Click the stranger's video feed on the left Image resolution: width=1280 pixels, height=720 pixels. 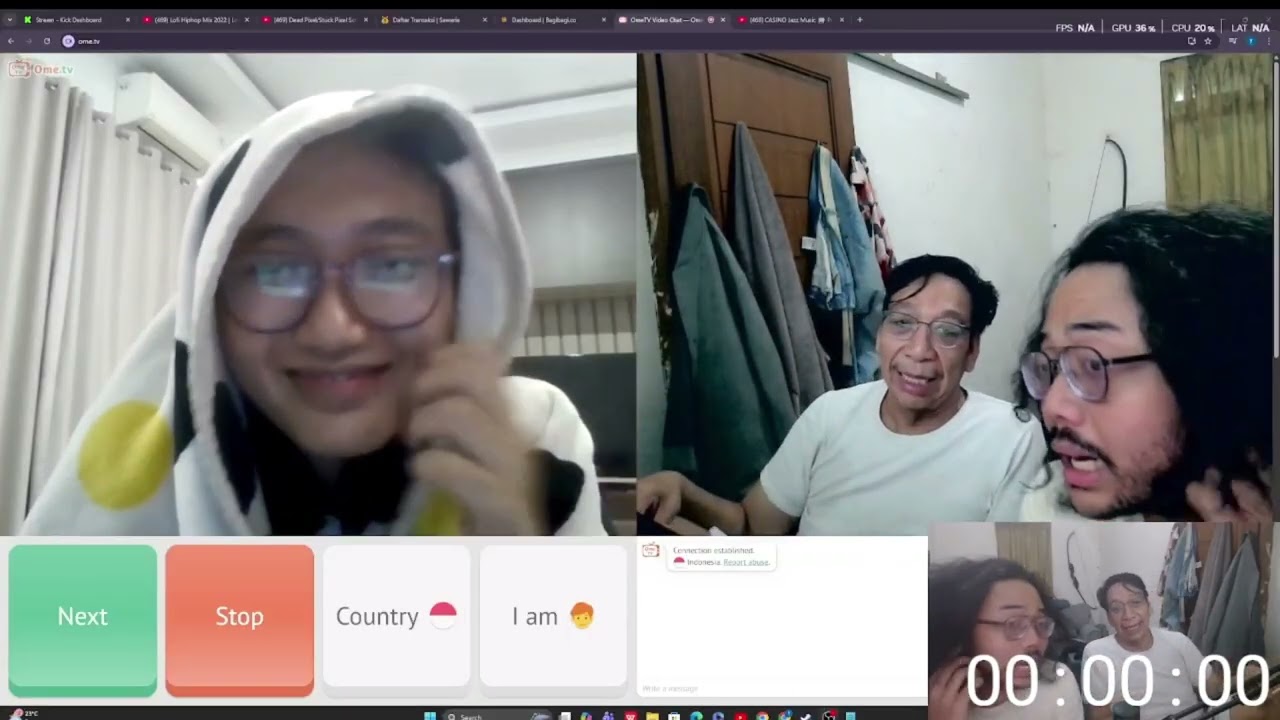(318, 294)
